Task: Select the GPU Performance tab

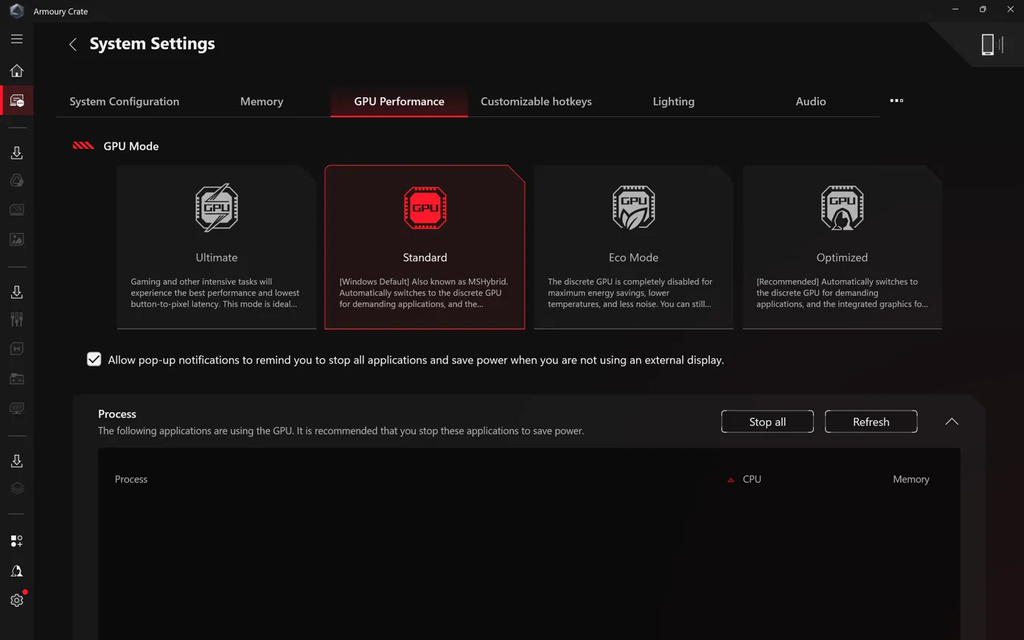Action: coord(399,101)
